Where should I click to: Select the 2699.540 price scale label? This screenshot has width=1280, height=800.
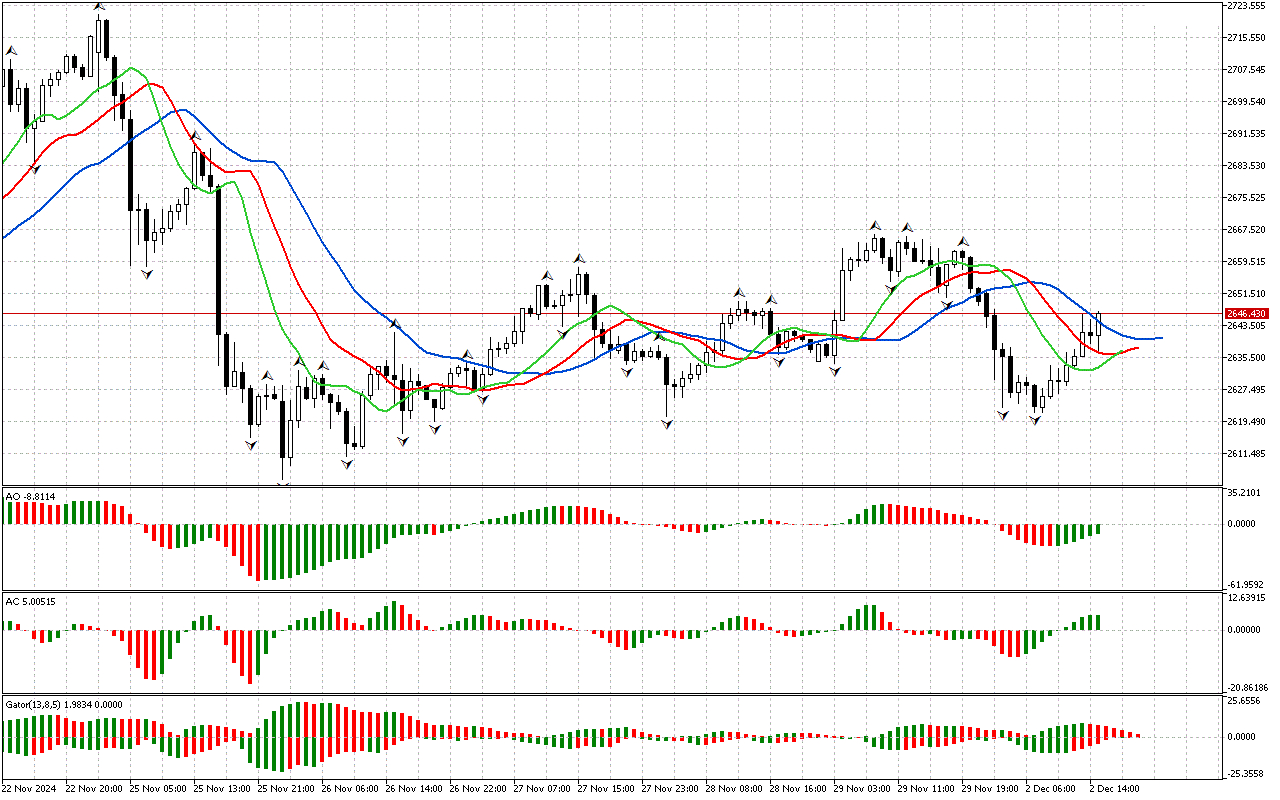pyautogui.click(x=1247, y=102)
